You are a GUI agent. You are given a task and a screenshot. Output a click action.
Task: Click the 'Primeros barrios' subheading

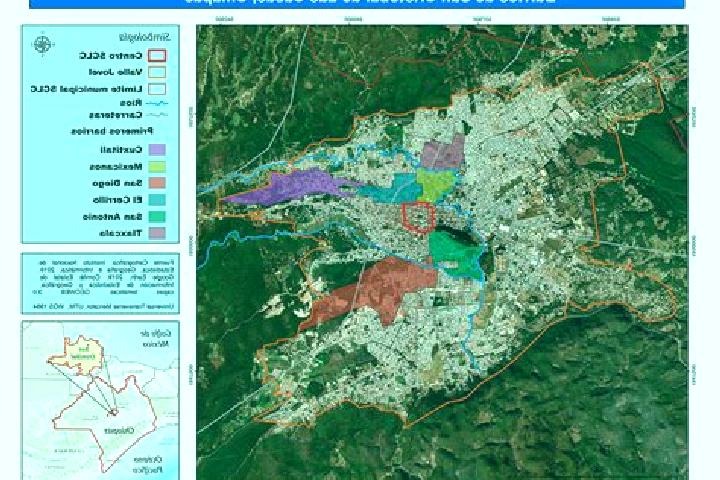[112, 131]
